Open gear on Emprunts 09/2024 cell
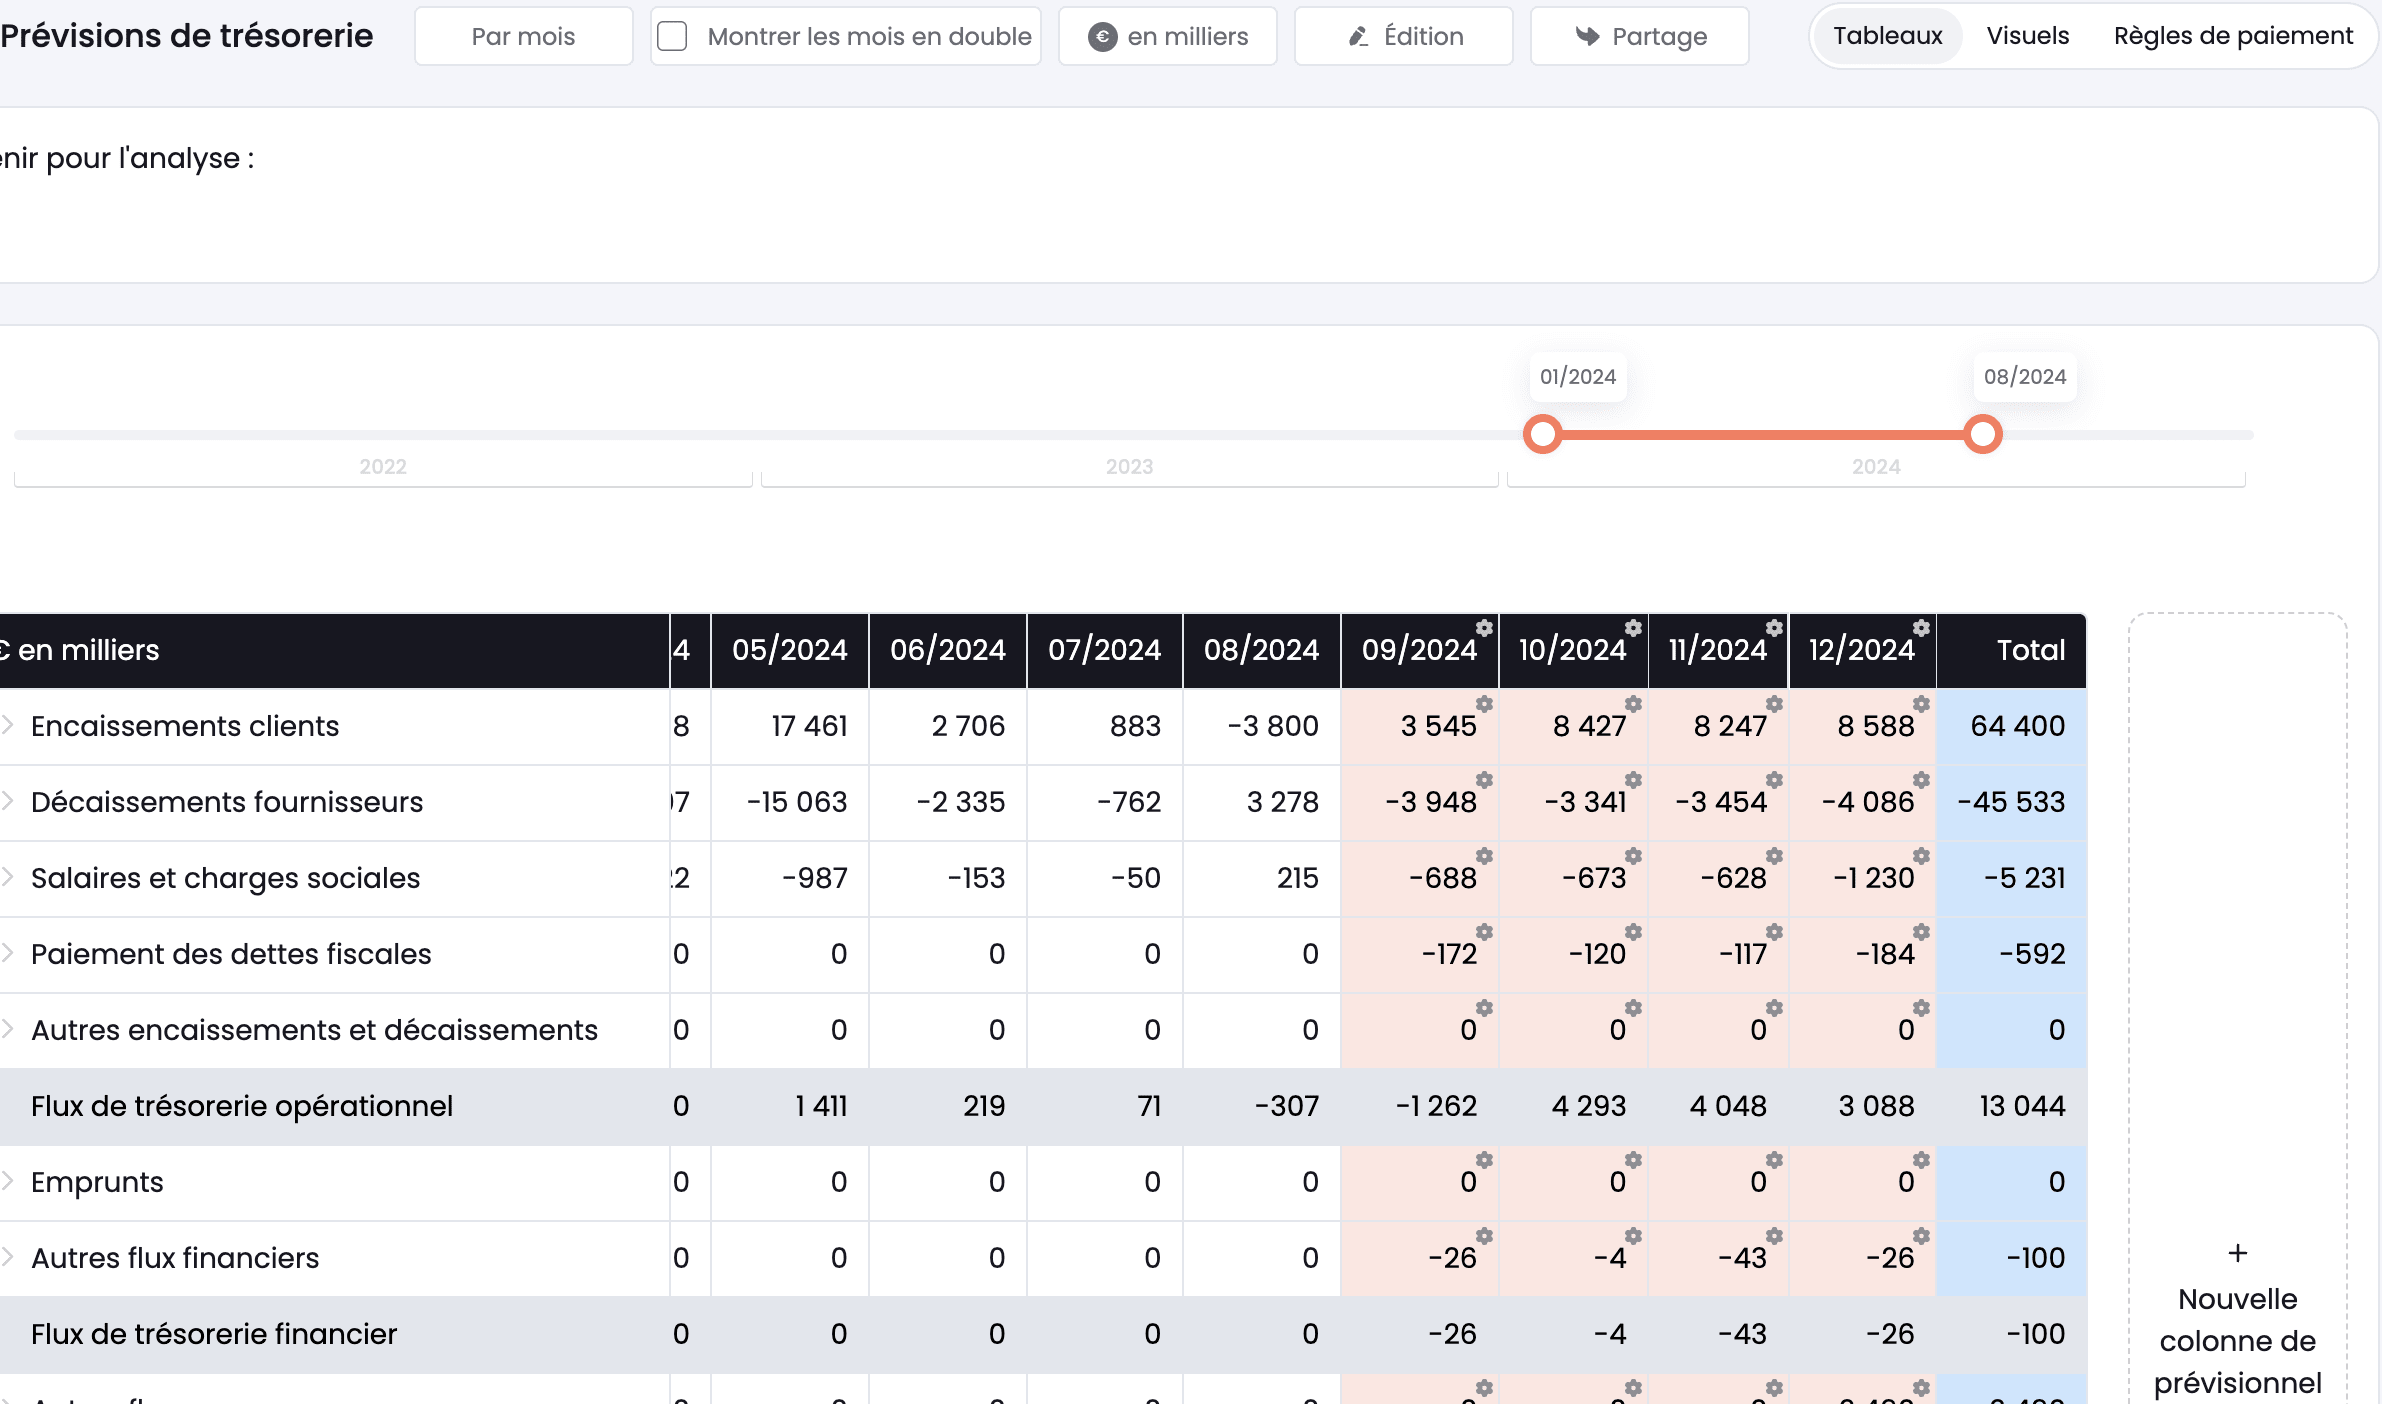Viewport: 2382px width, 1404px height. pyautogui.click(x=1484, y=1160)
